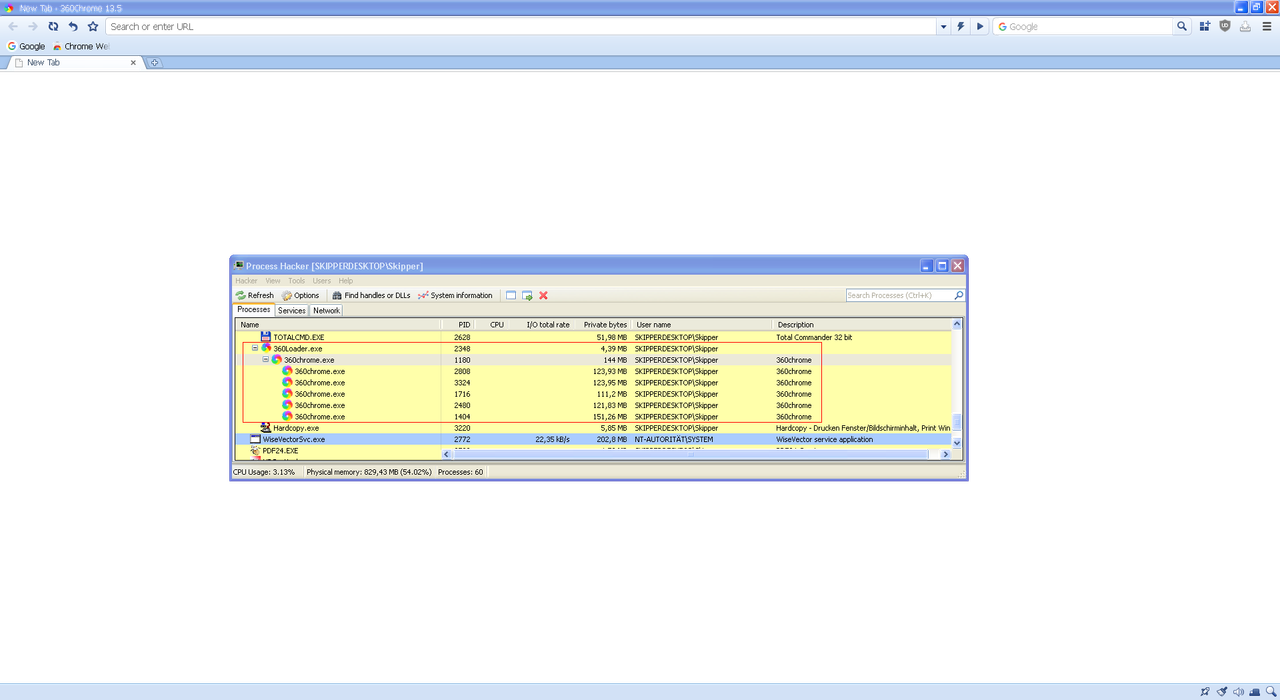Select the WiseVectorSvc.exe process row
1280x700 pixels.
594,439
